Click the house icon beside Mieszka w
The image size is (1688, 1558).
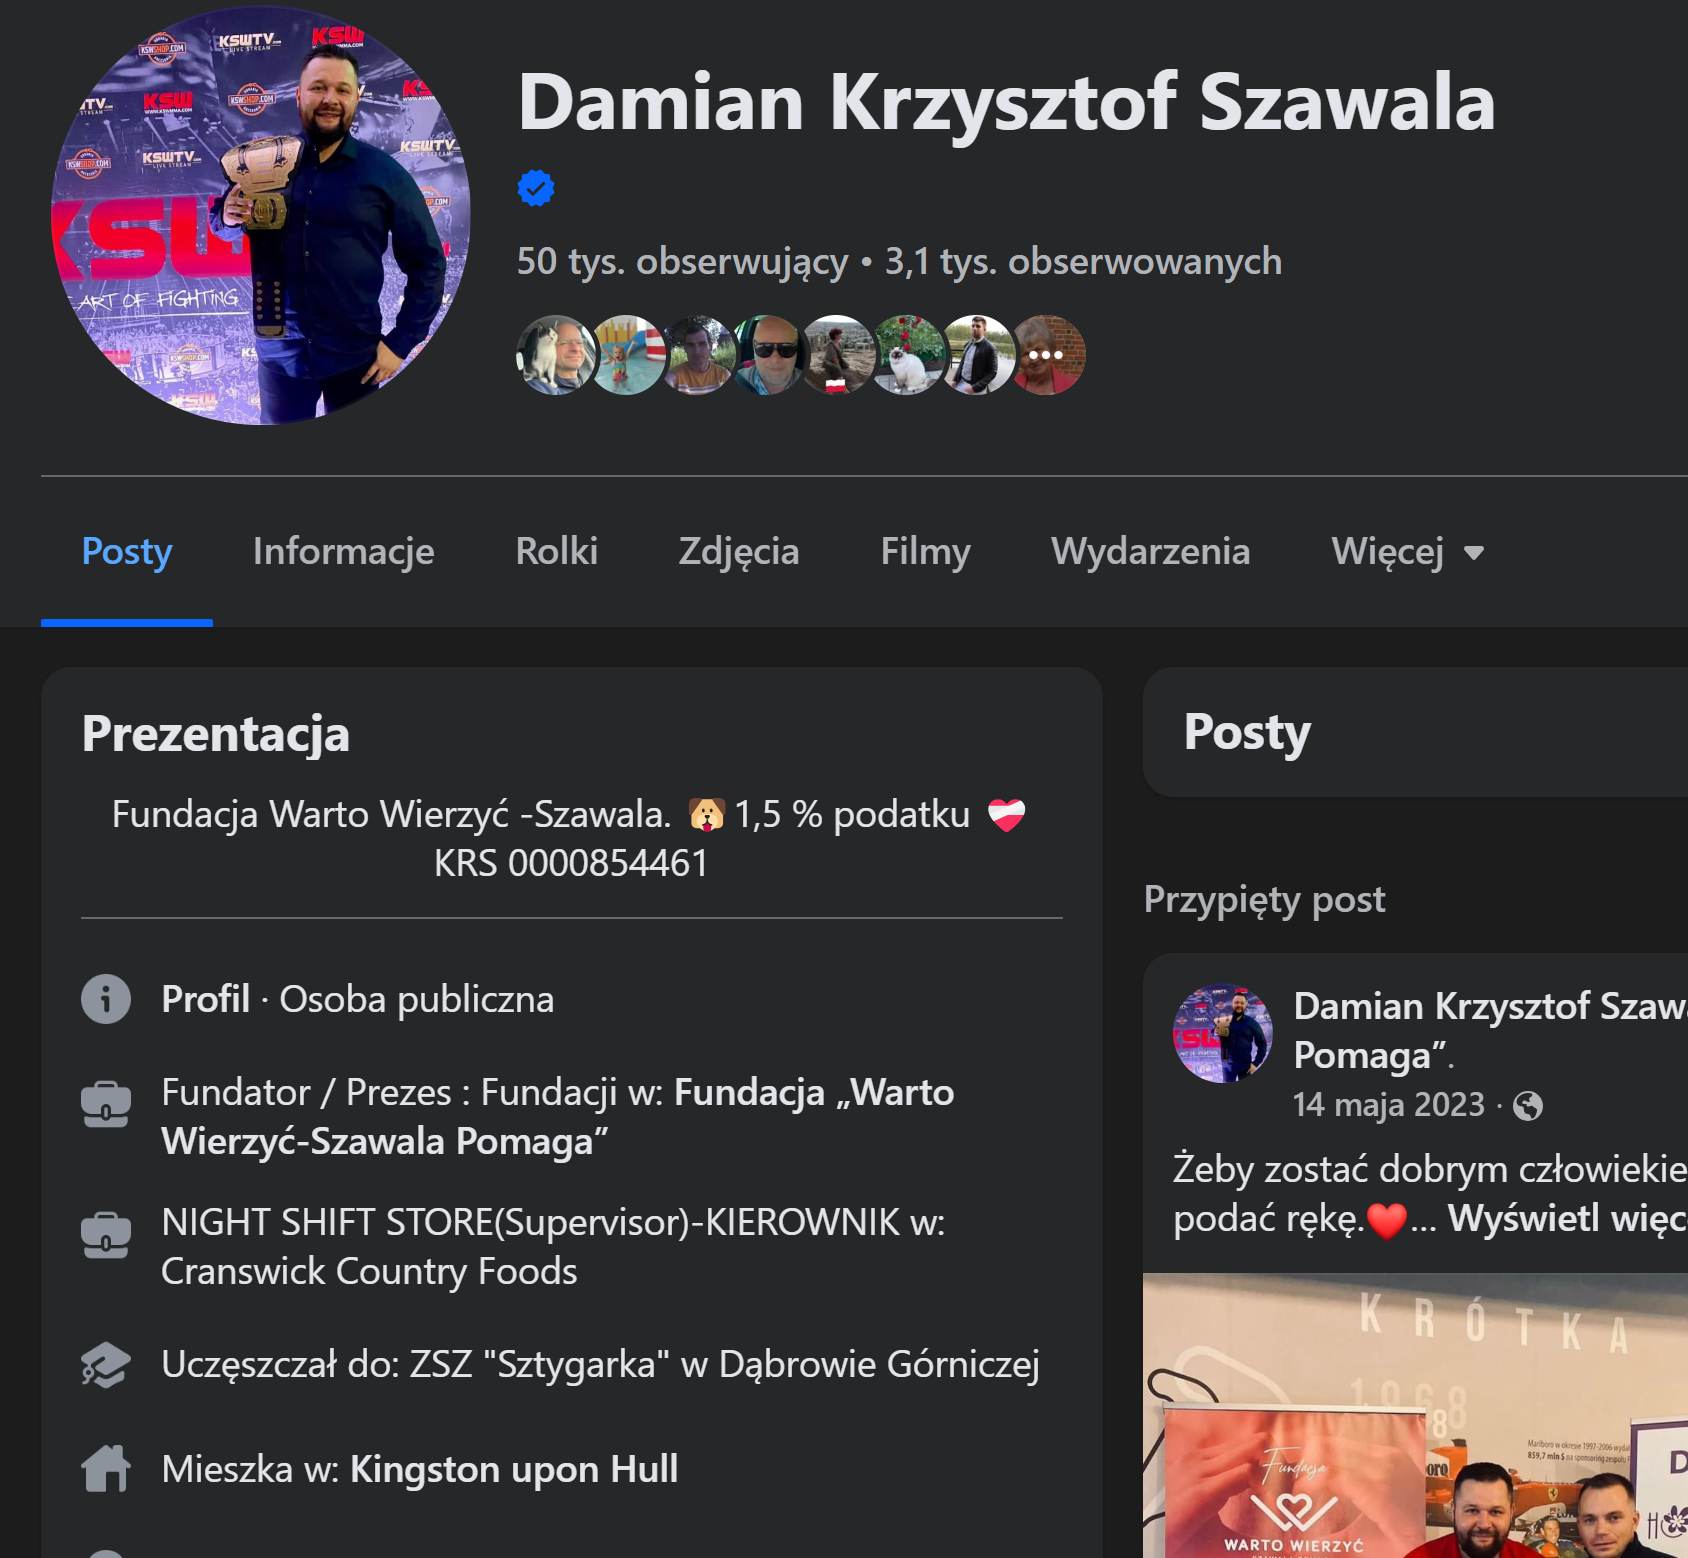tap(106, 1469)
